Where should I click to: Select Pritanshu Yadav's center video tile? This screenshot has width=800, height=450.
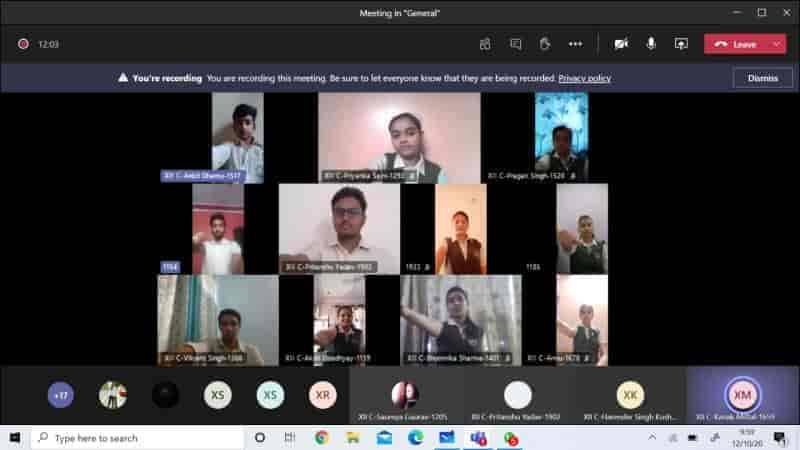coord(339,228)
